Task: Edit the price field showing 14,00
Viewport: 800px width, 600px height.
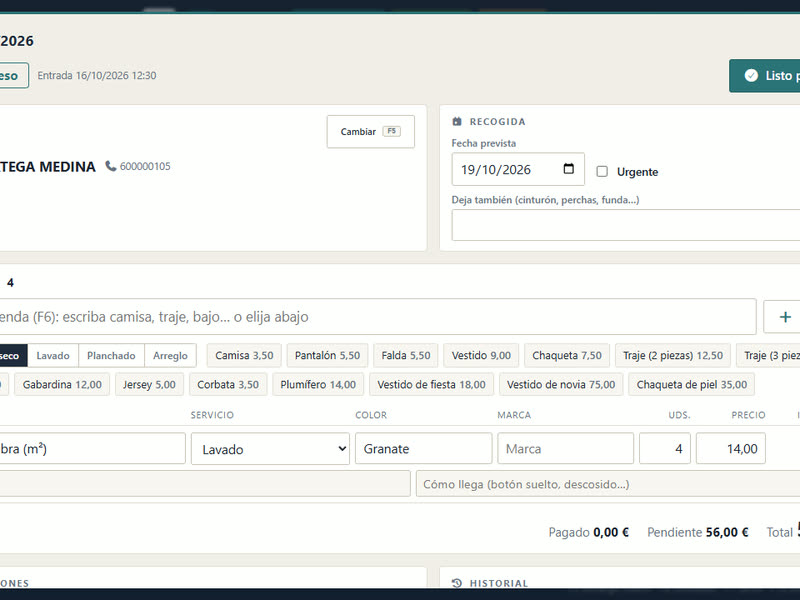Action: tap(731, 449)
